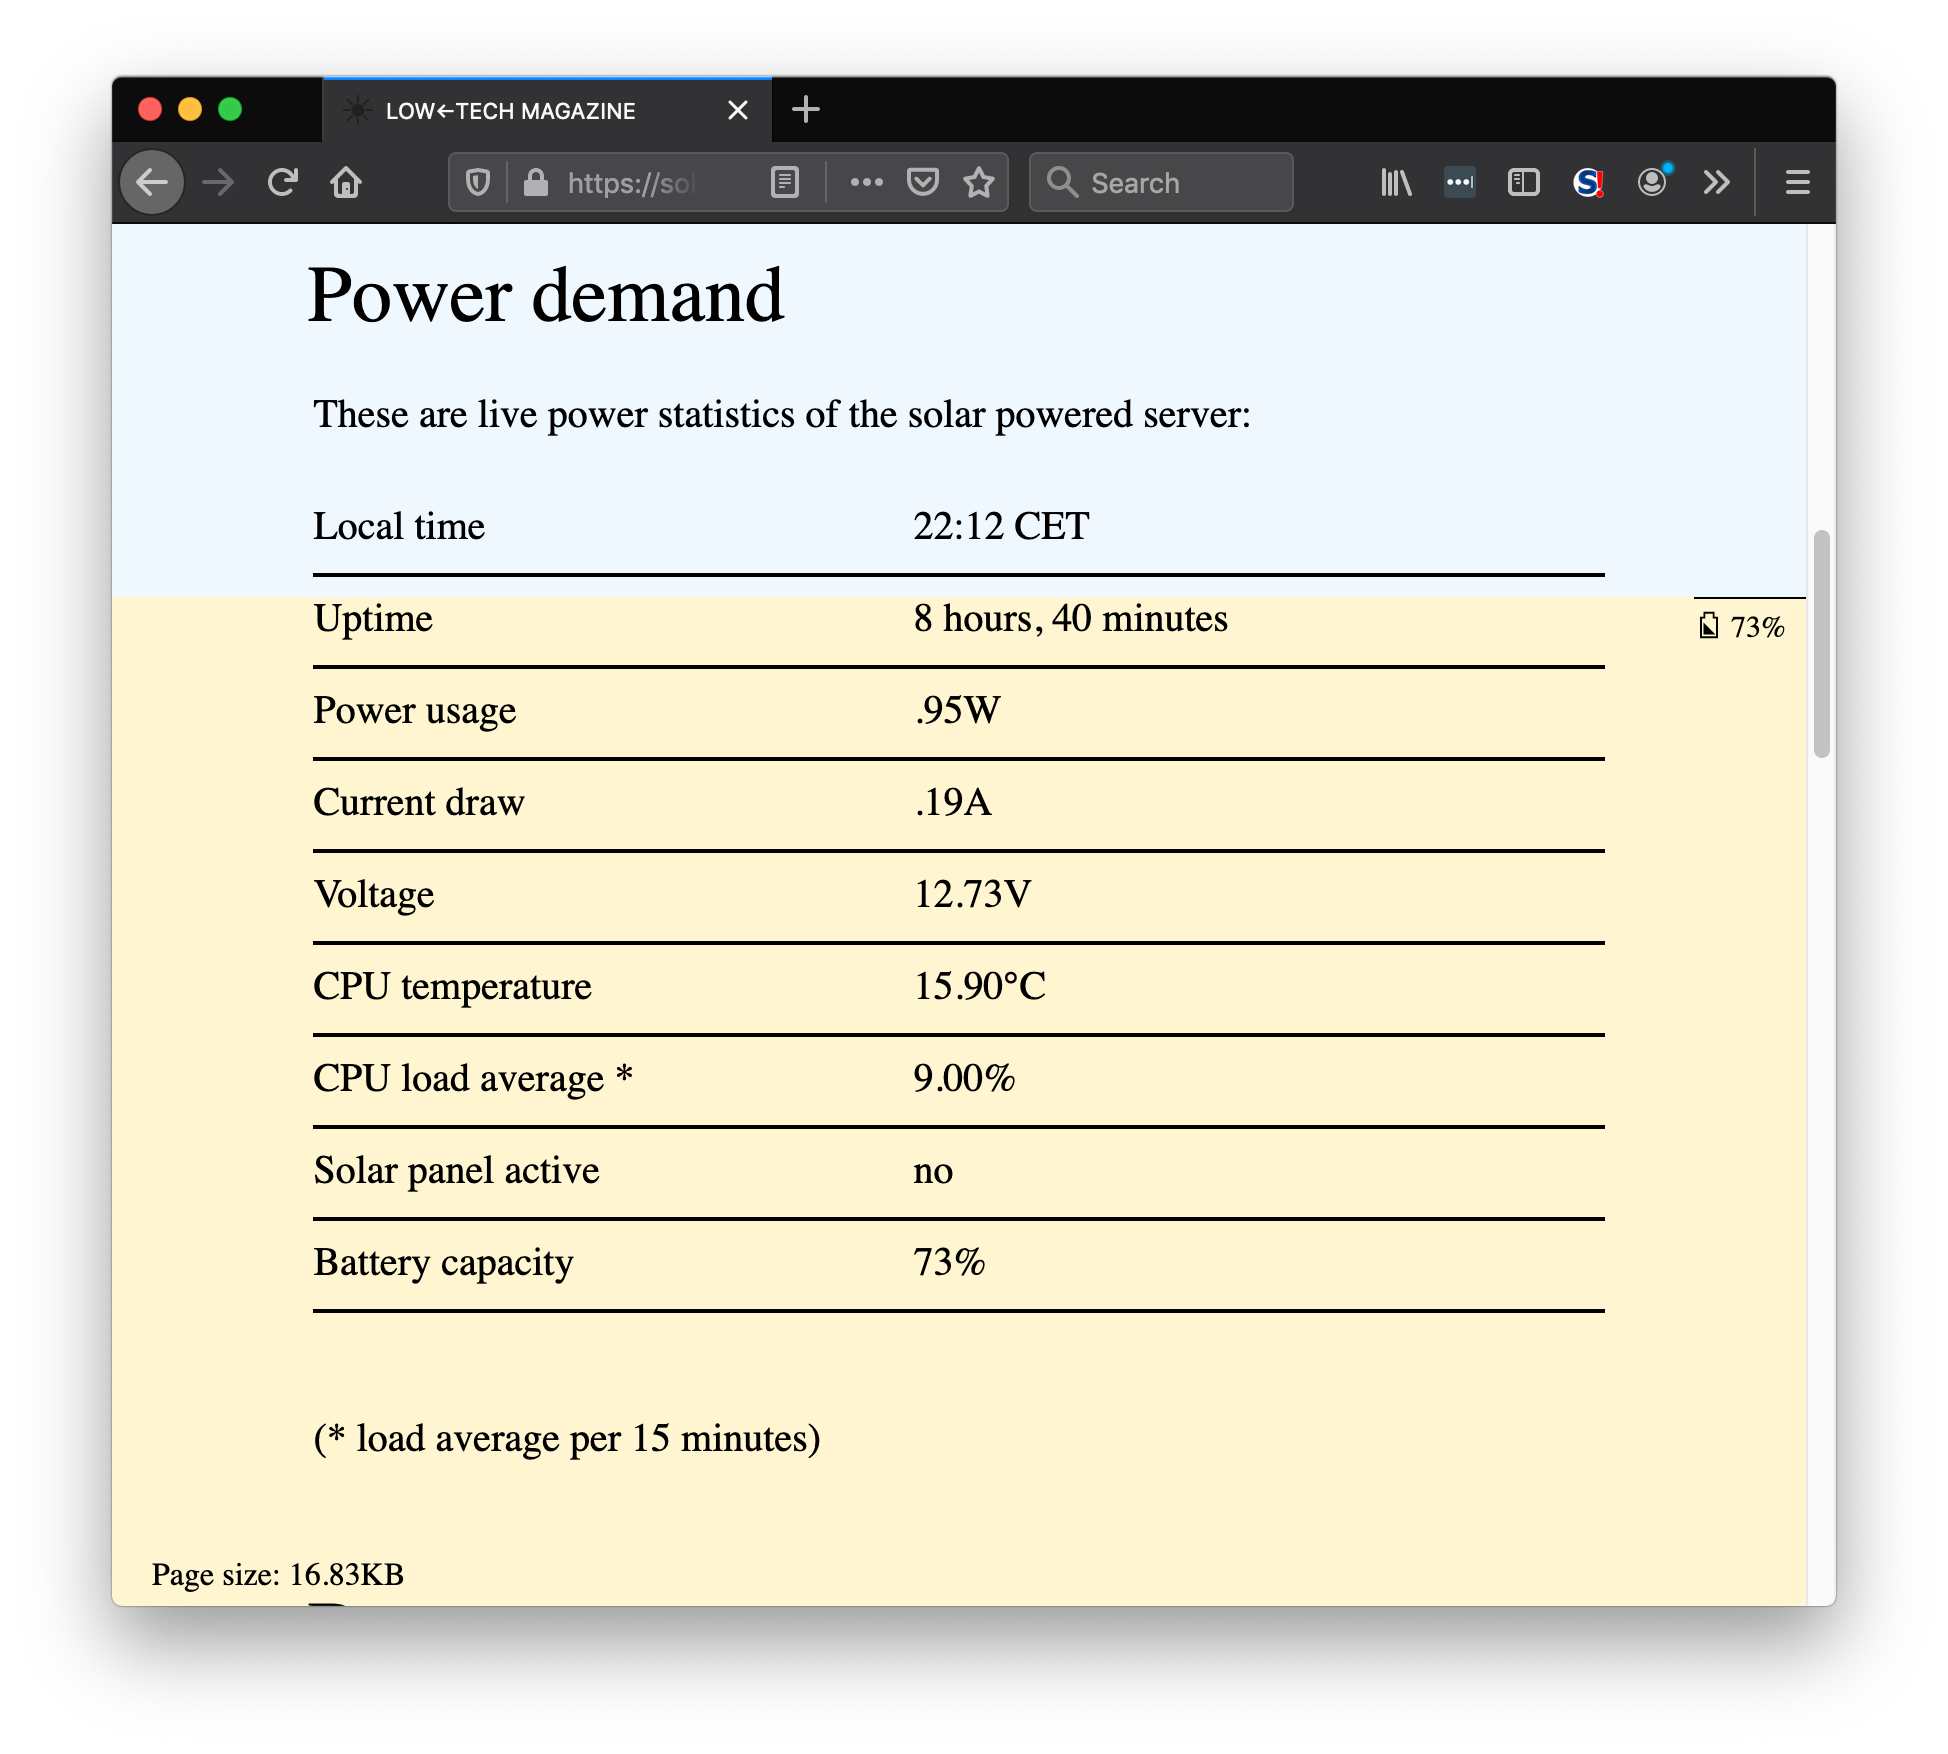Click the Solar panel active value no
The image size is (1948, 1754).
[933, 1170]
